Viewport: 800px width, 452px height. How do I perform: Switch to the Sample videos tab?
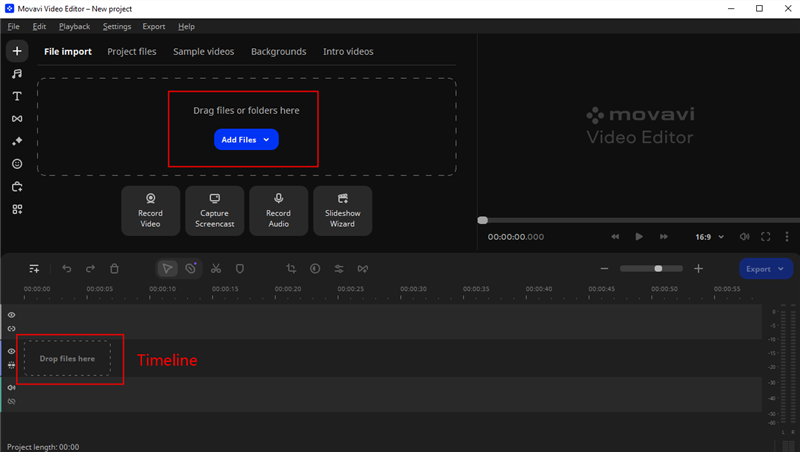(x=204, y=52)
